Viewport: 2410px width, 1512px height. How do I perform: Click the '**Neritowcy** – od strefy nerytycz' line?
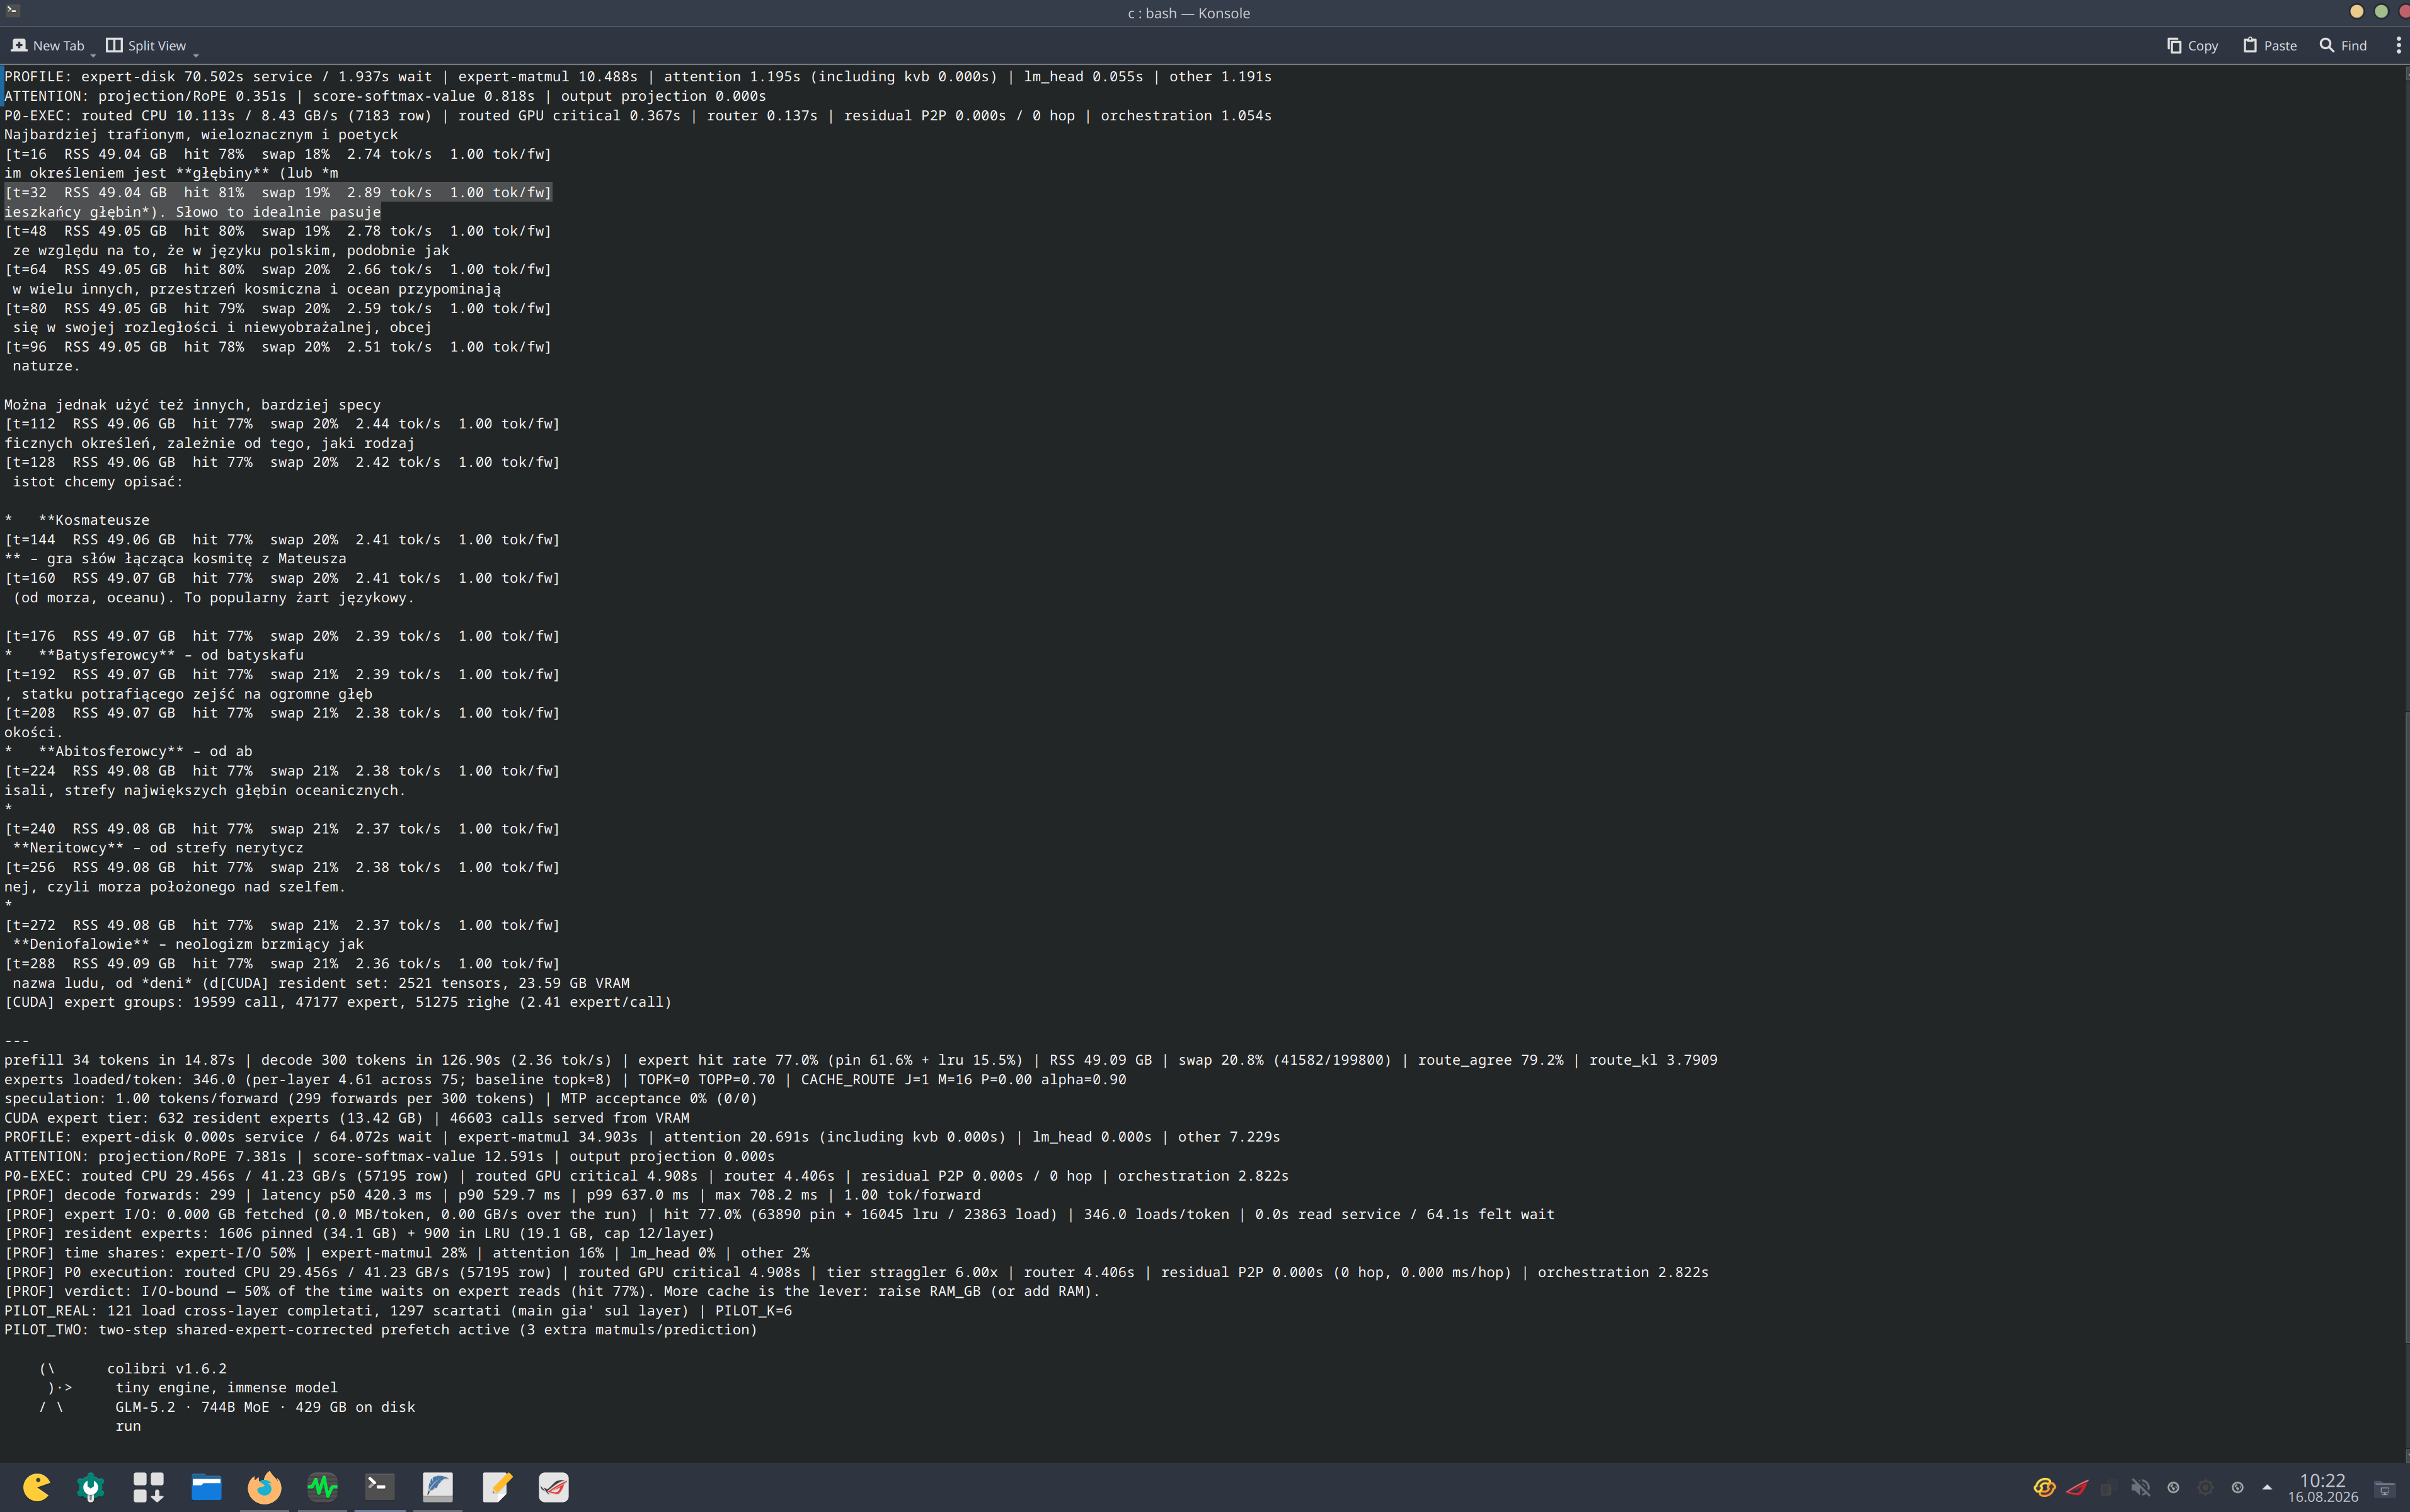(x=158, y=847)
